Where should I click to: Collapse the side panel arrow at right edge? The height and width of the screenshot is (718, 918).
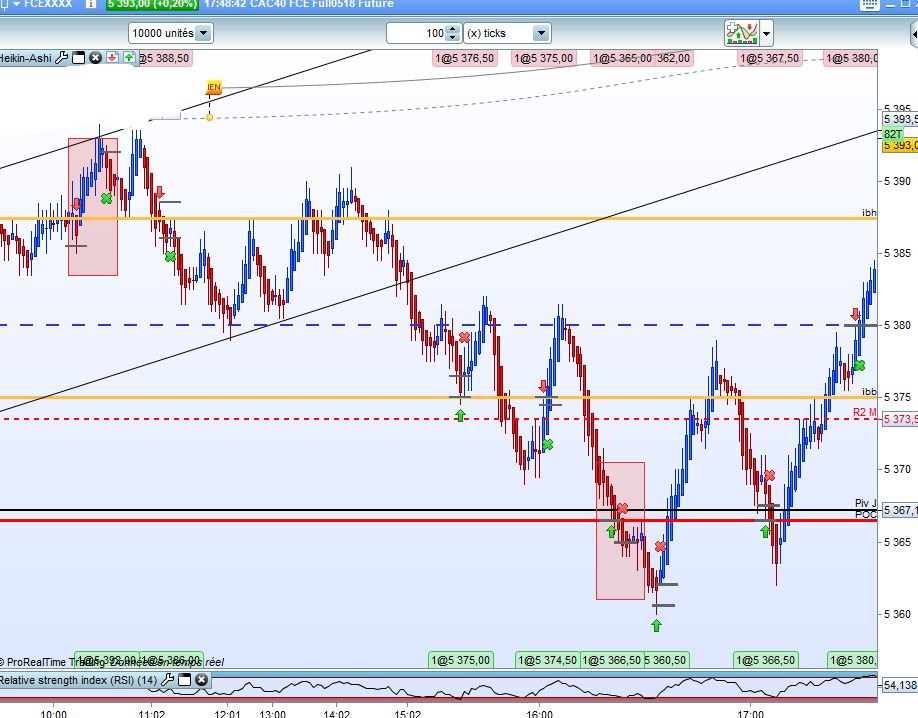914,35
